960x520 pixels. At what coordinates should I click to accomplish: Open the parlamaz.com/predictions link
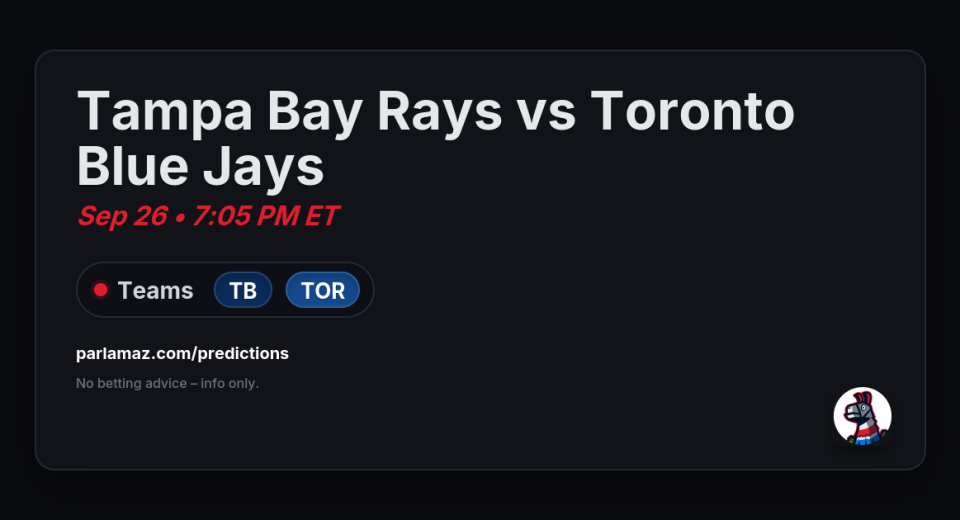(182, 353)
